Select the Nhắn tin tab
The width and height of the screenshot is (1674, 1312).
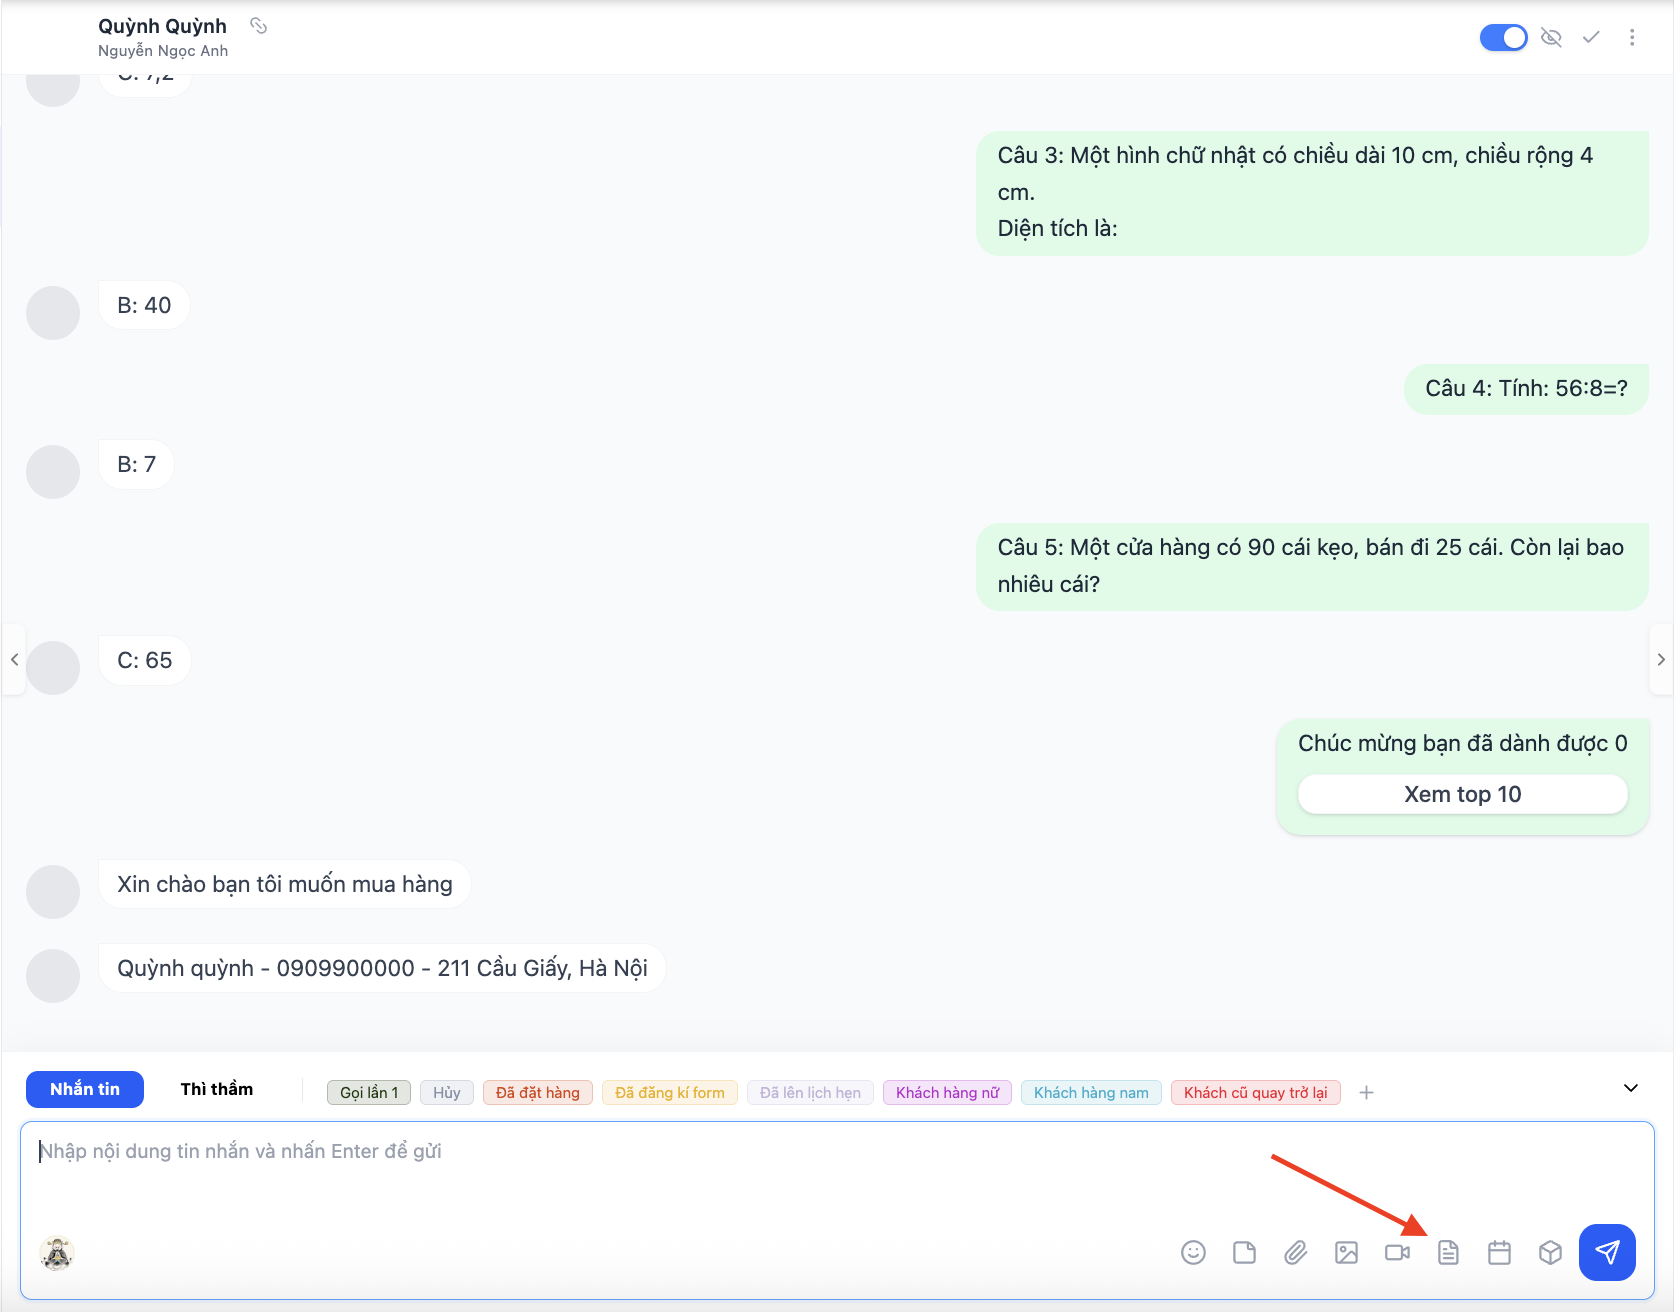click(85, 1089)
